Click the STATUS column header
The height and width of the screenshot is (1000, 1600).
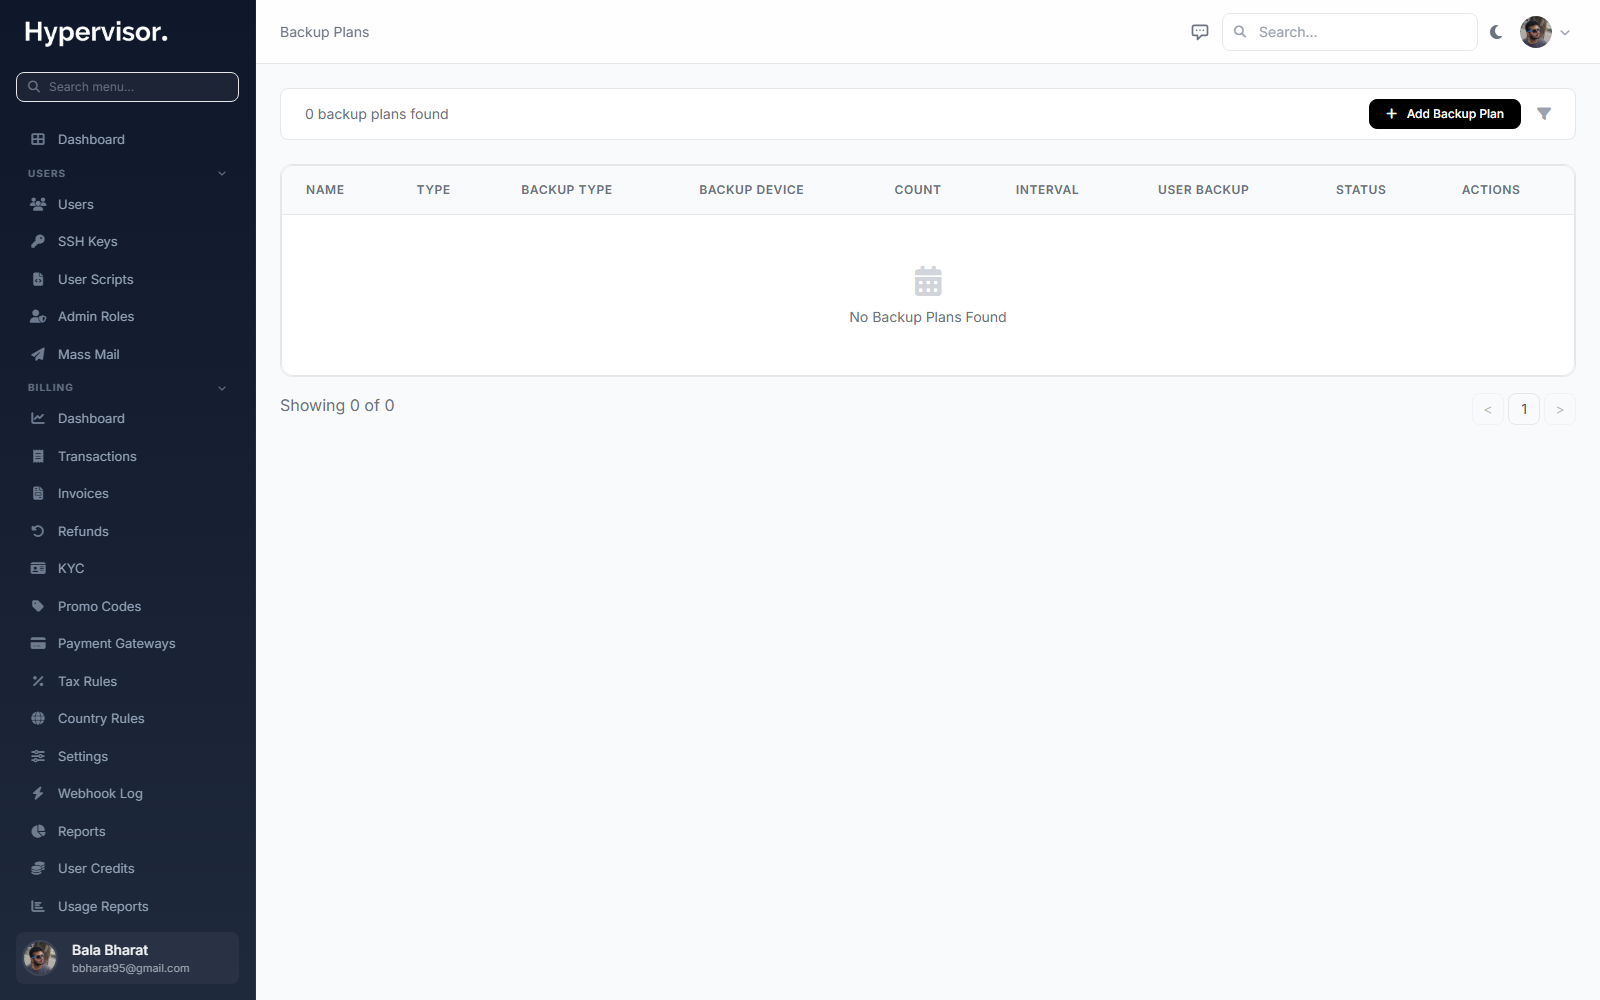pyautogui.click(x=1361, y=190)
